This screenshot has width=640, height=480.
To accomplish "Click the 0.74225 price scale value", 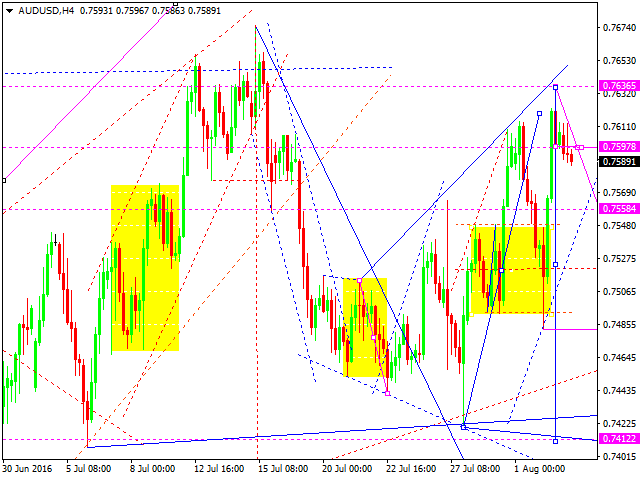I will pyautogui.click(x=619, y=424).
